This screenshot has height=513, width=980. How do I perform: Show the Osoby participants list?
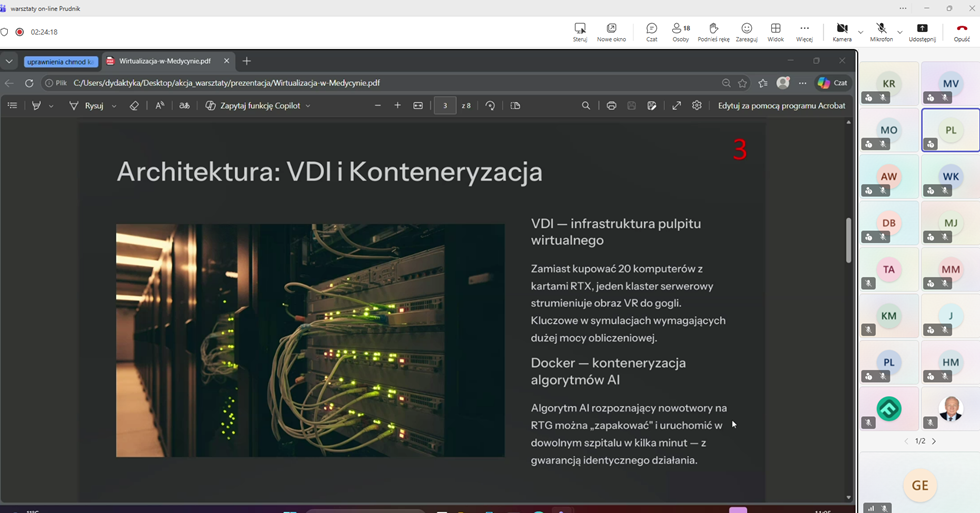(680, 29)
